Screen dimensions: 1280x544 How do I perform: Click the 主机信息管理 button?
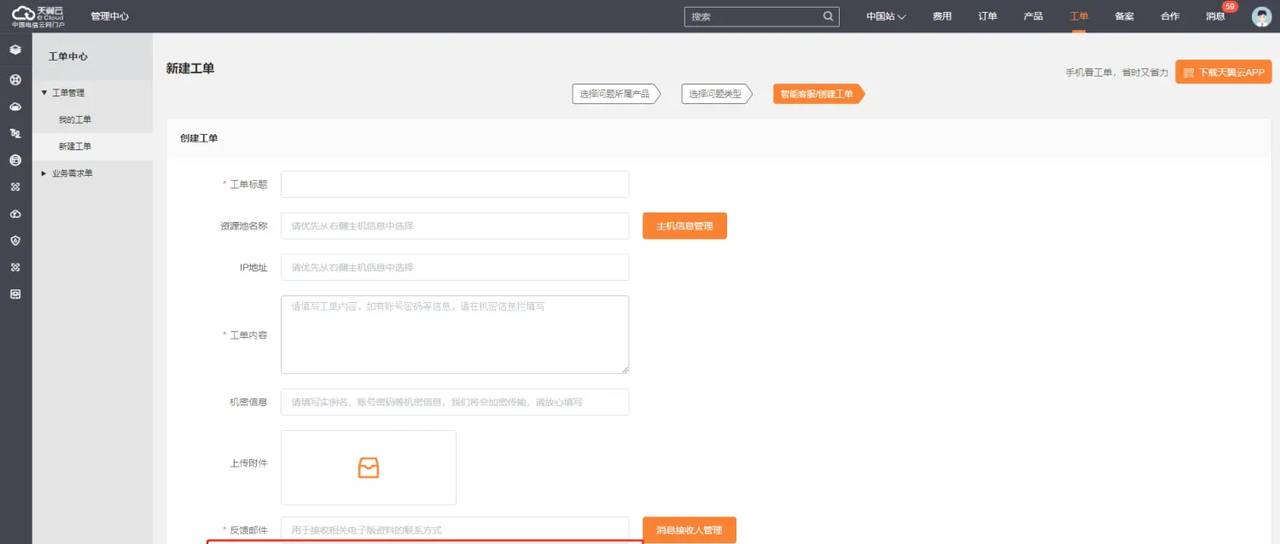[684, 226]
